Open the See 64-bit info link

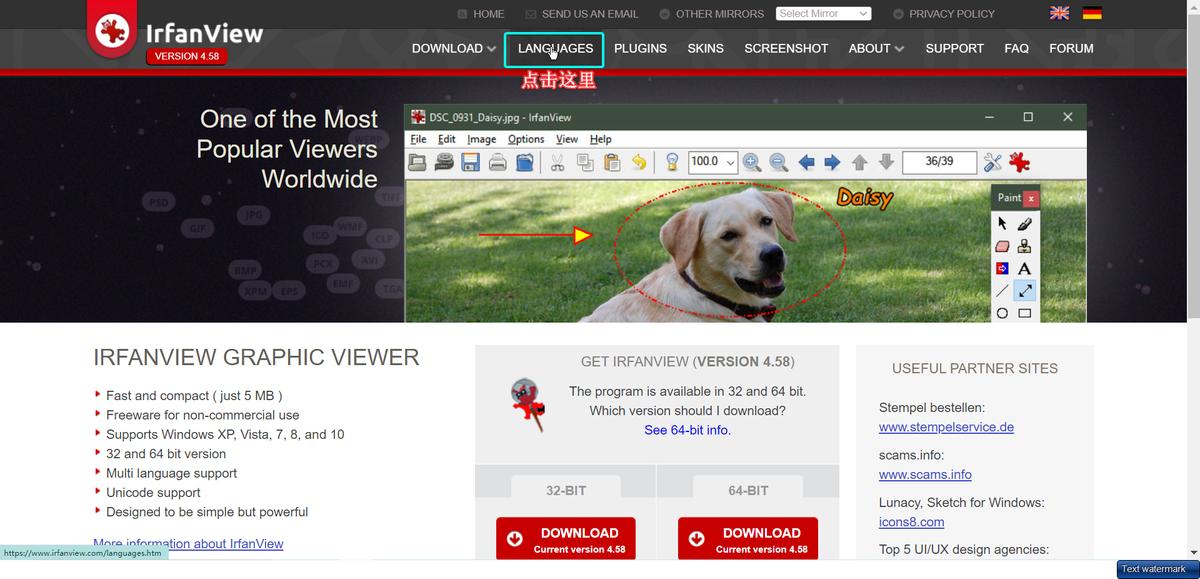coord(687,430)
